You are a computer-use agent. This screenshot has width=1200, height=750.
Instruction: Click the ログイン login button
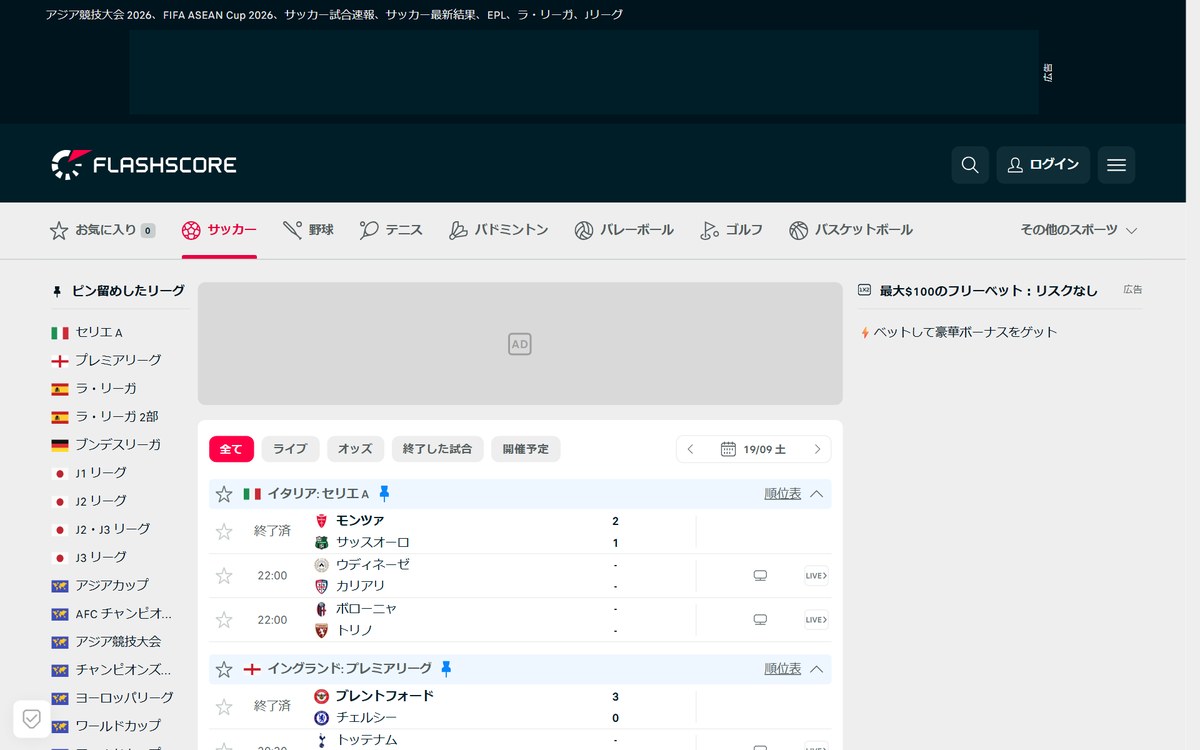point(1043,165)
